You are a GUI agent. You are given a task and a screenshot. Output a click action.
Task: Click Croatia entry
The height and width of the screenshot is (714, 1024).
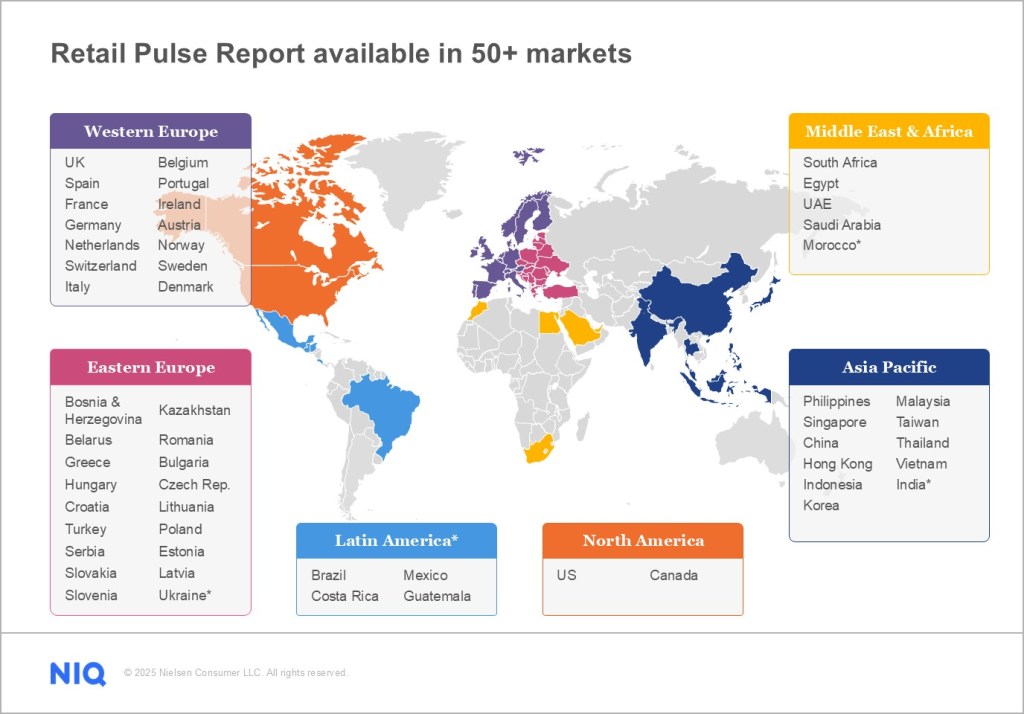pos(87,507)
